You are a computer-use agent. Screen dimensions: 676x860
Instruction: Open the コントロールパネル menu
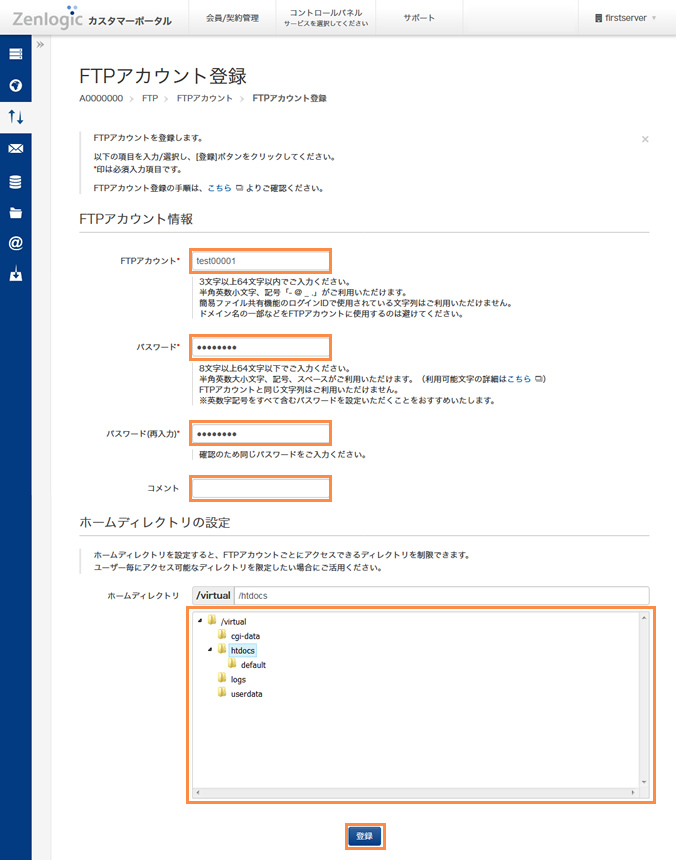(x=326, y=18)
